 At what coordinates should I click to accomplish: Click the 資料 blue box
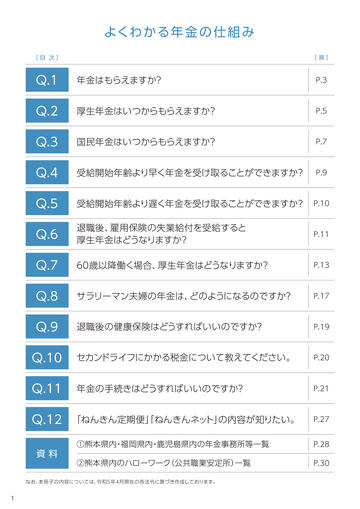point(47,453)
